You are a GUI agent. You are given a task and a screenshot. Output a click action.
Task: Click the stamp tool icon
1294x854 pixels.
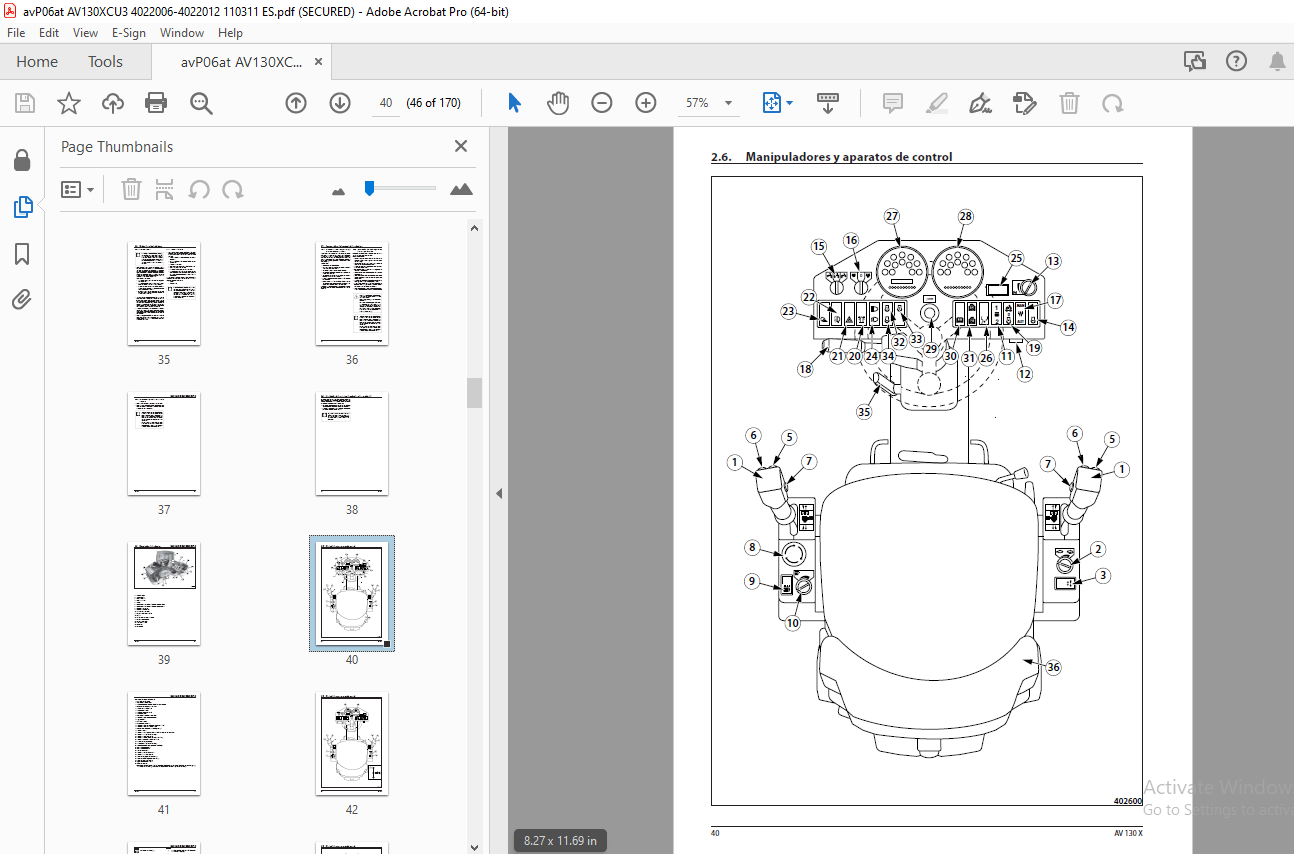point(1025,103)
